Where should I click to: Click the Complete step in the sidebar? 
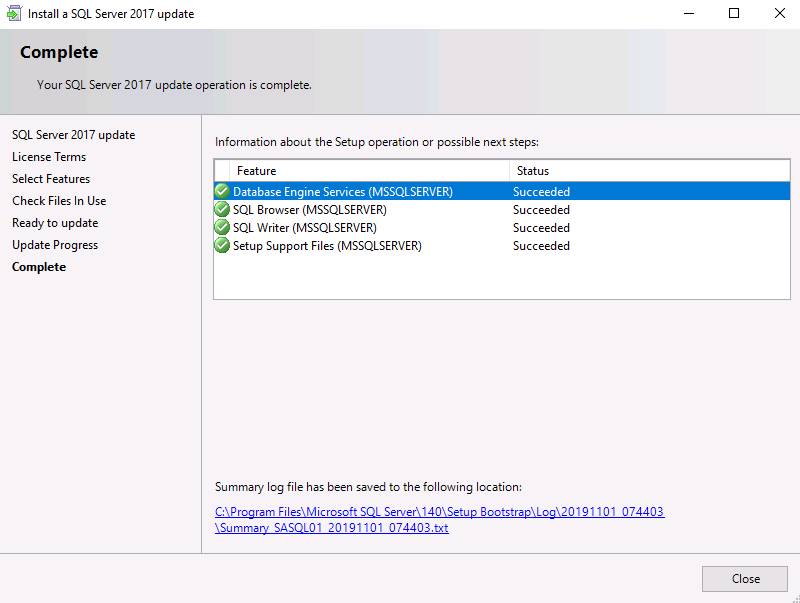[x=39, y=267]
